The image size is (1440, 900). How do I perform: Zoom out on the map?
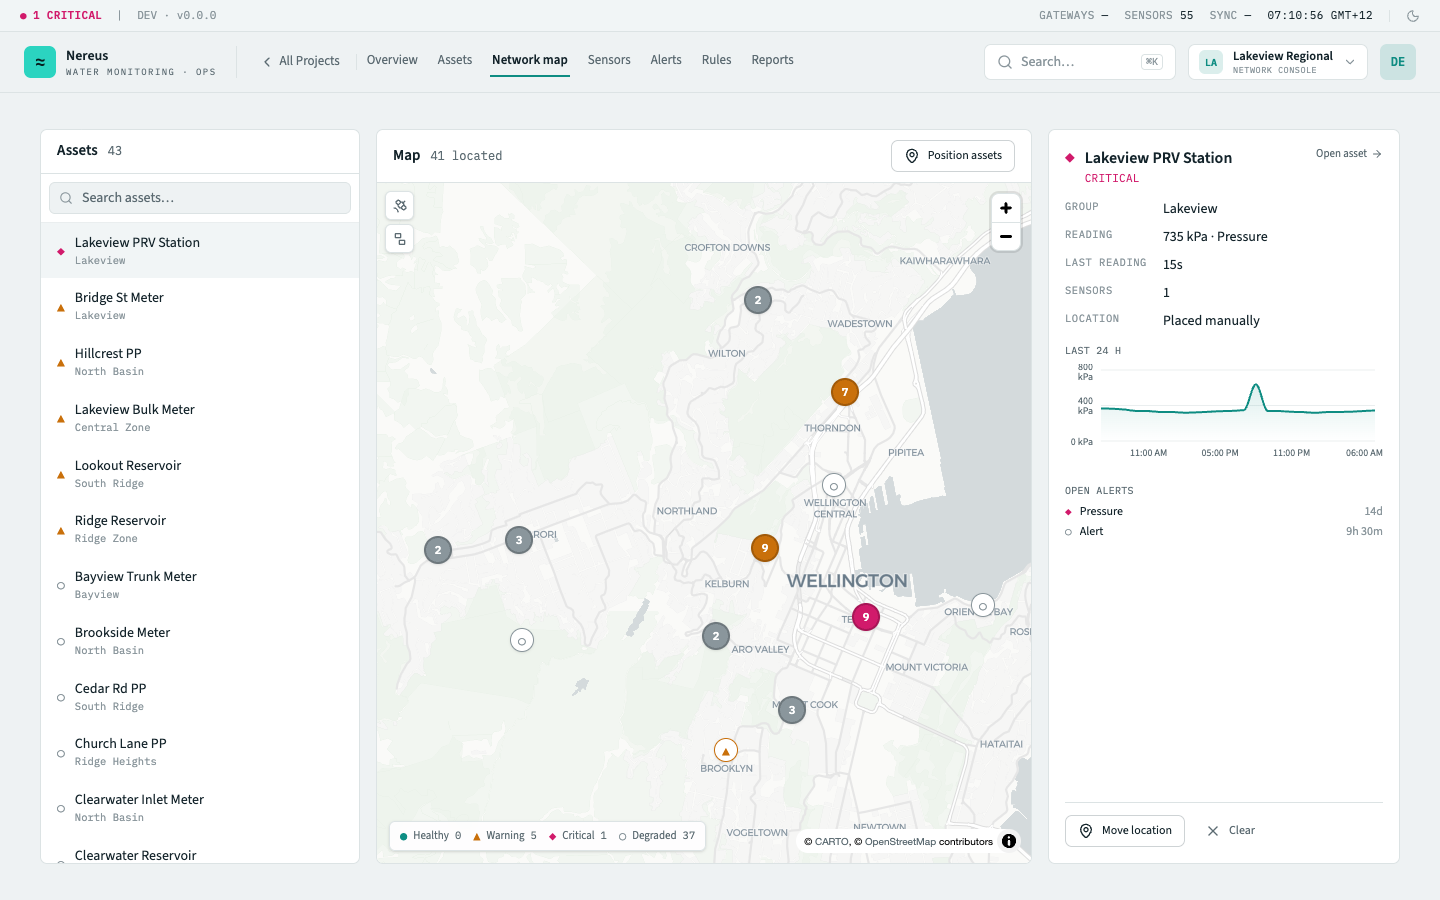pos(1006,237)
